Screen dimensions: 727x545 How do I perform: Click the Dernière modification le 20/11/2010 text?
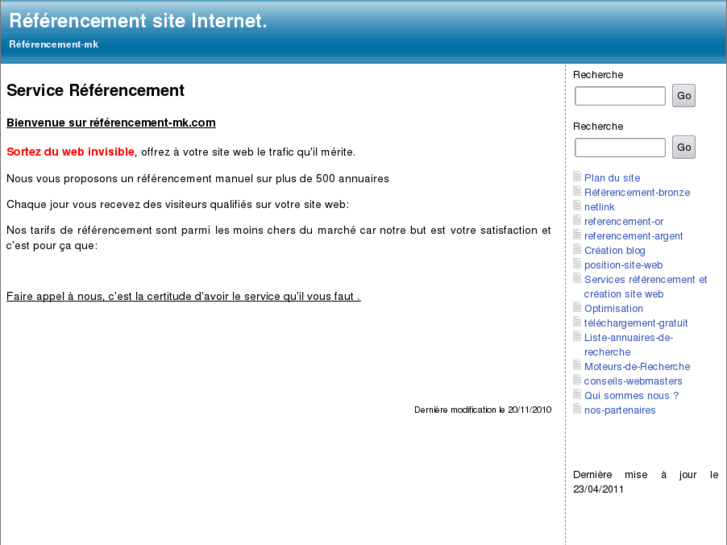pyautogui.click(x=483, y=410)
